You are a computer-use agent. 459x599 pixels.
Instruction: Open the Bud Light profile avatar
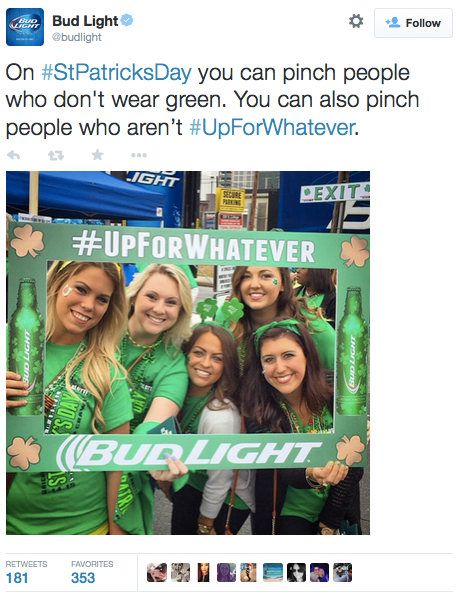25,27
